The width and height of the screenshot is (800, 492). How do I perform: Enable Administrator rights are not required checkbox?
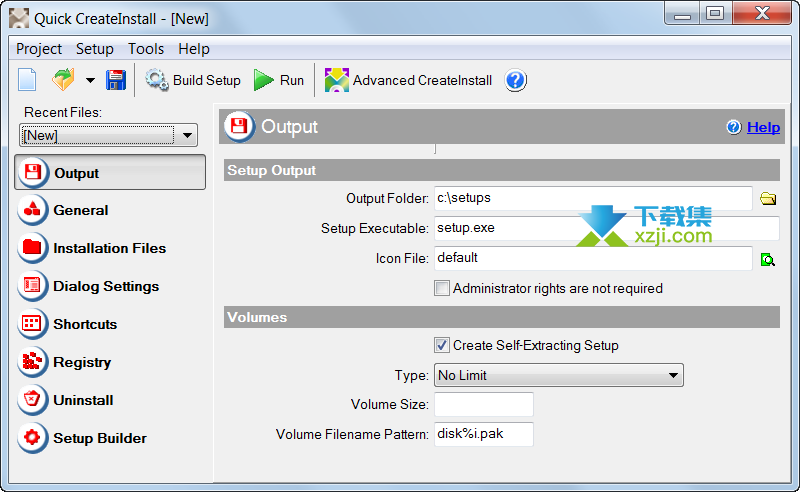(x=442, y=288)
